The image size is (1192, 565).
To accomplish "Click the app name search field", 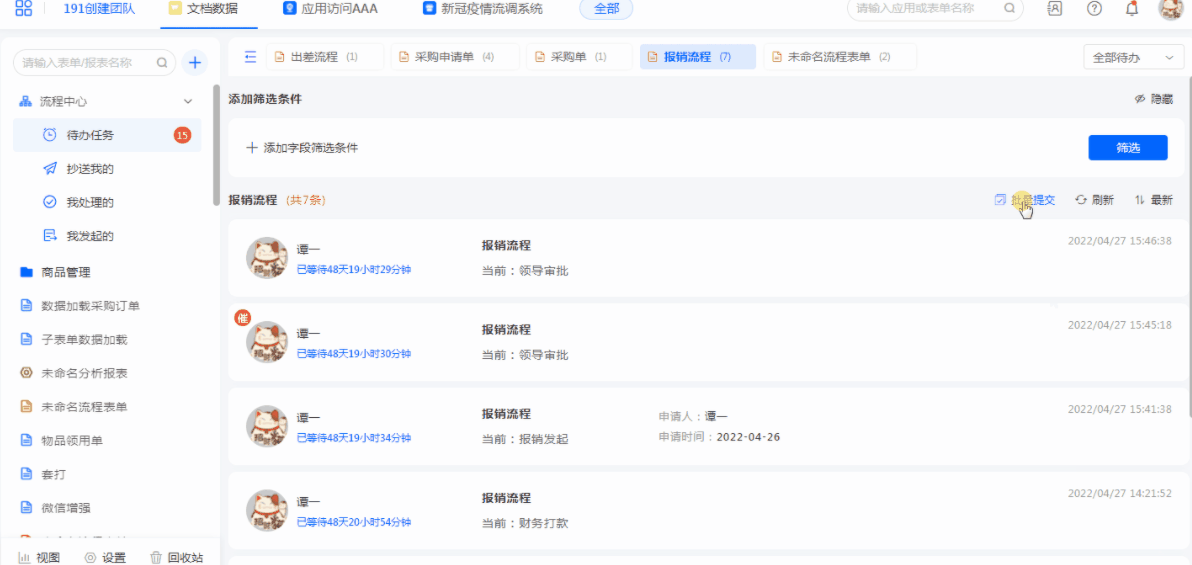I will (927, 9).
